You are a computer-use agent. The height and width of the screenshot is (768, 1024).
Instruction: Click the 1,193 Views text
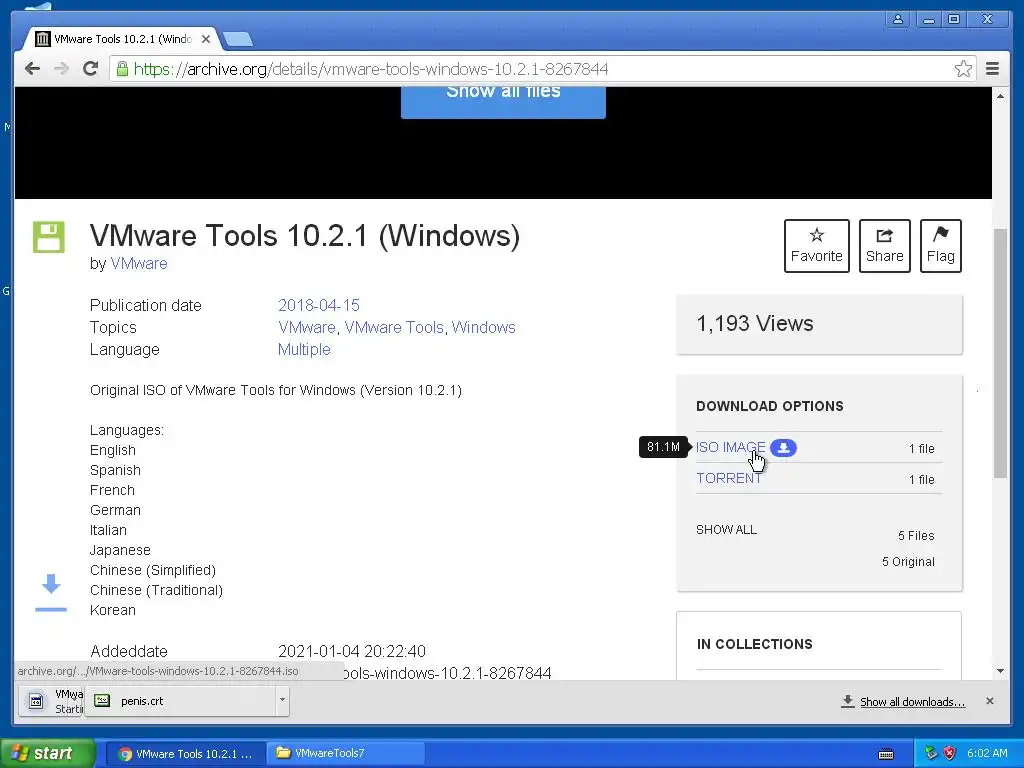754,323
